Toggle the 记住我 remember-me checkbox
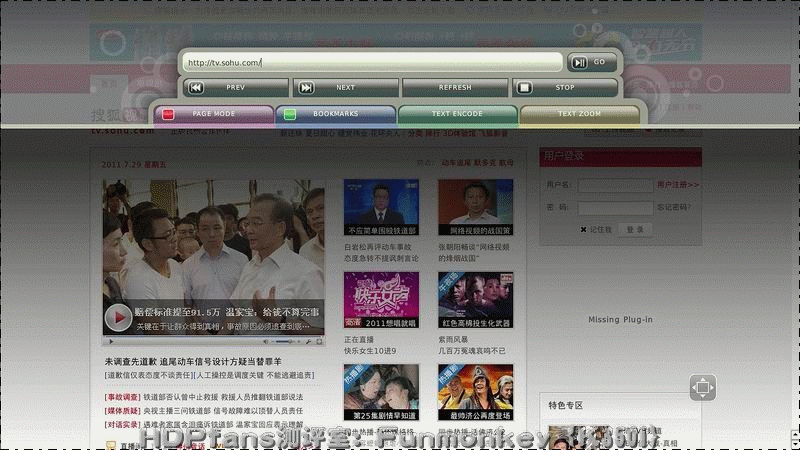800x450 pixels. click(x=583, y=230)
